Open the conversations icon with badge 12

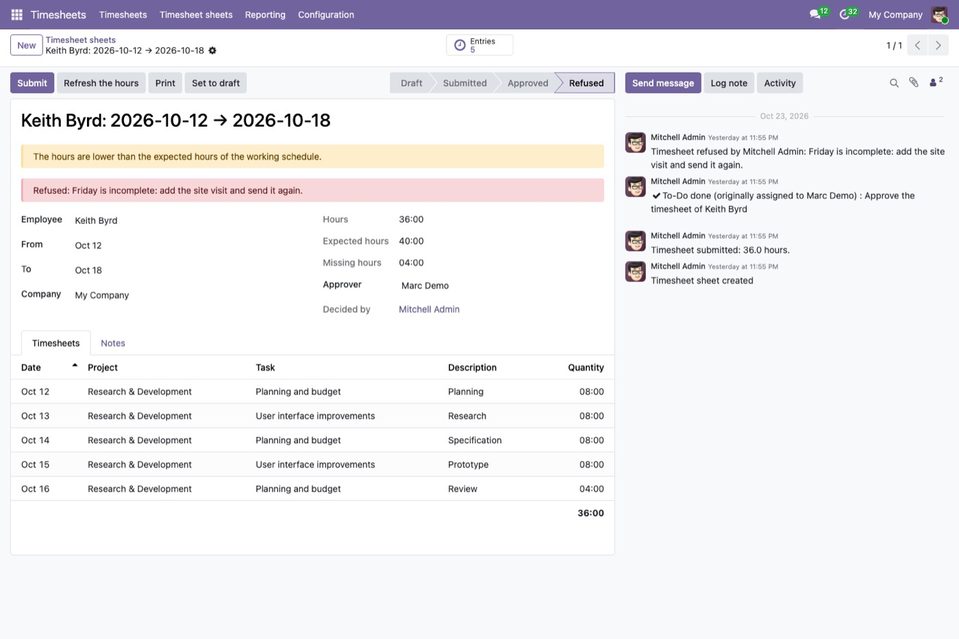coord(818,13)
